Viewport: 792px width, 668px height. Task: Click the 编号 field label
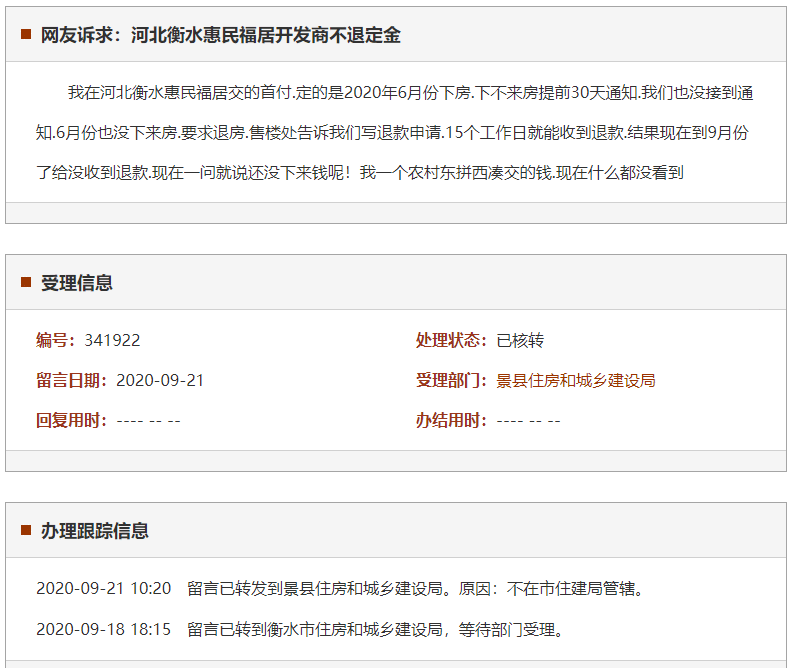pyautogui.click(x=56, y=341)
